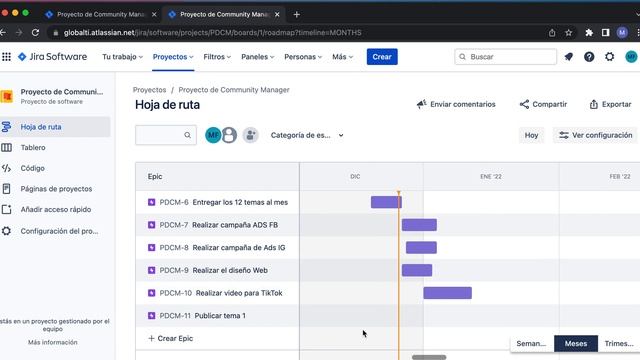Image resolution: width=640 pixels, height=360 pixels.
Task: Click the epic icon for PDCM-9
Action: click(x=151, y=270)
